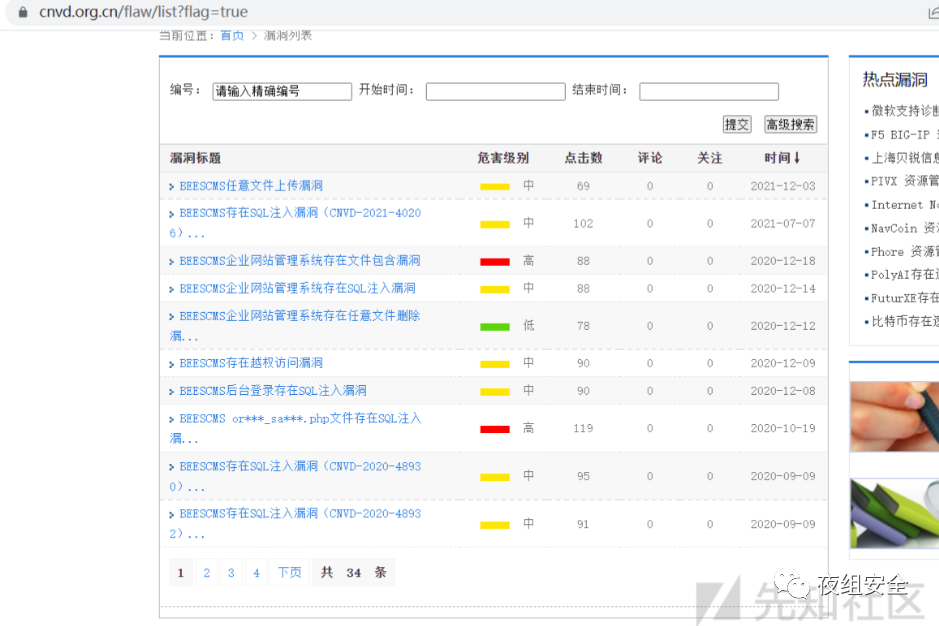Open BEESCMS or***_sa***.php SQL注入 entry
The image size is (939, 626).
click(x=295, y=428)
